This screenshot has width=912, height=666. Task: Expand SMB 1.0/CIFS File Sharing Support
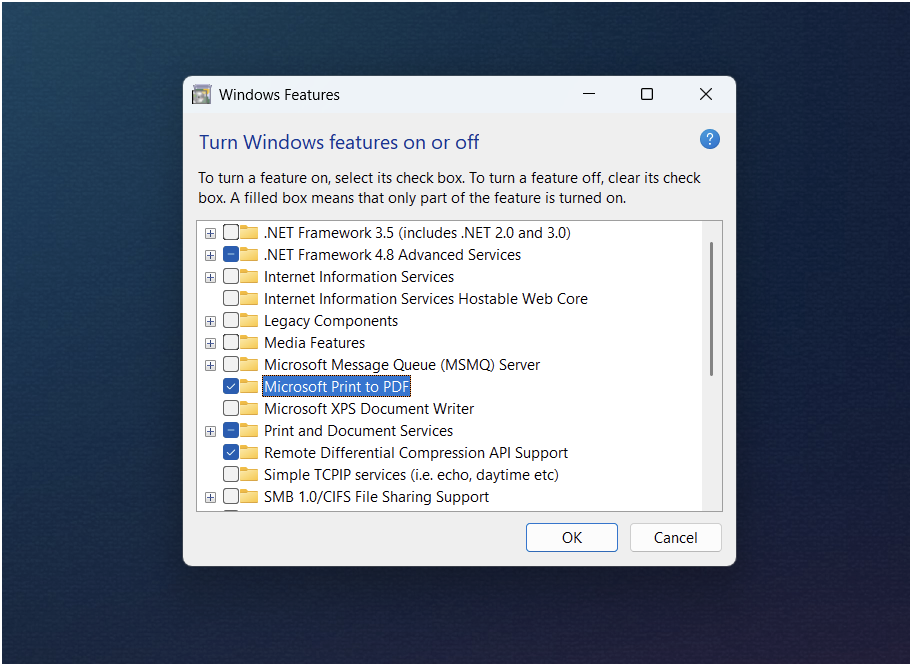coord(211,497)
